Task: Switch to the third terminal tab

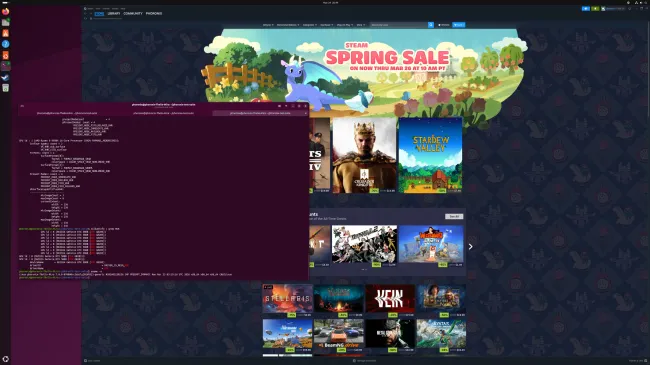Action: point(260,113)
